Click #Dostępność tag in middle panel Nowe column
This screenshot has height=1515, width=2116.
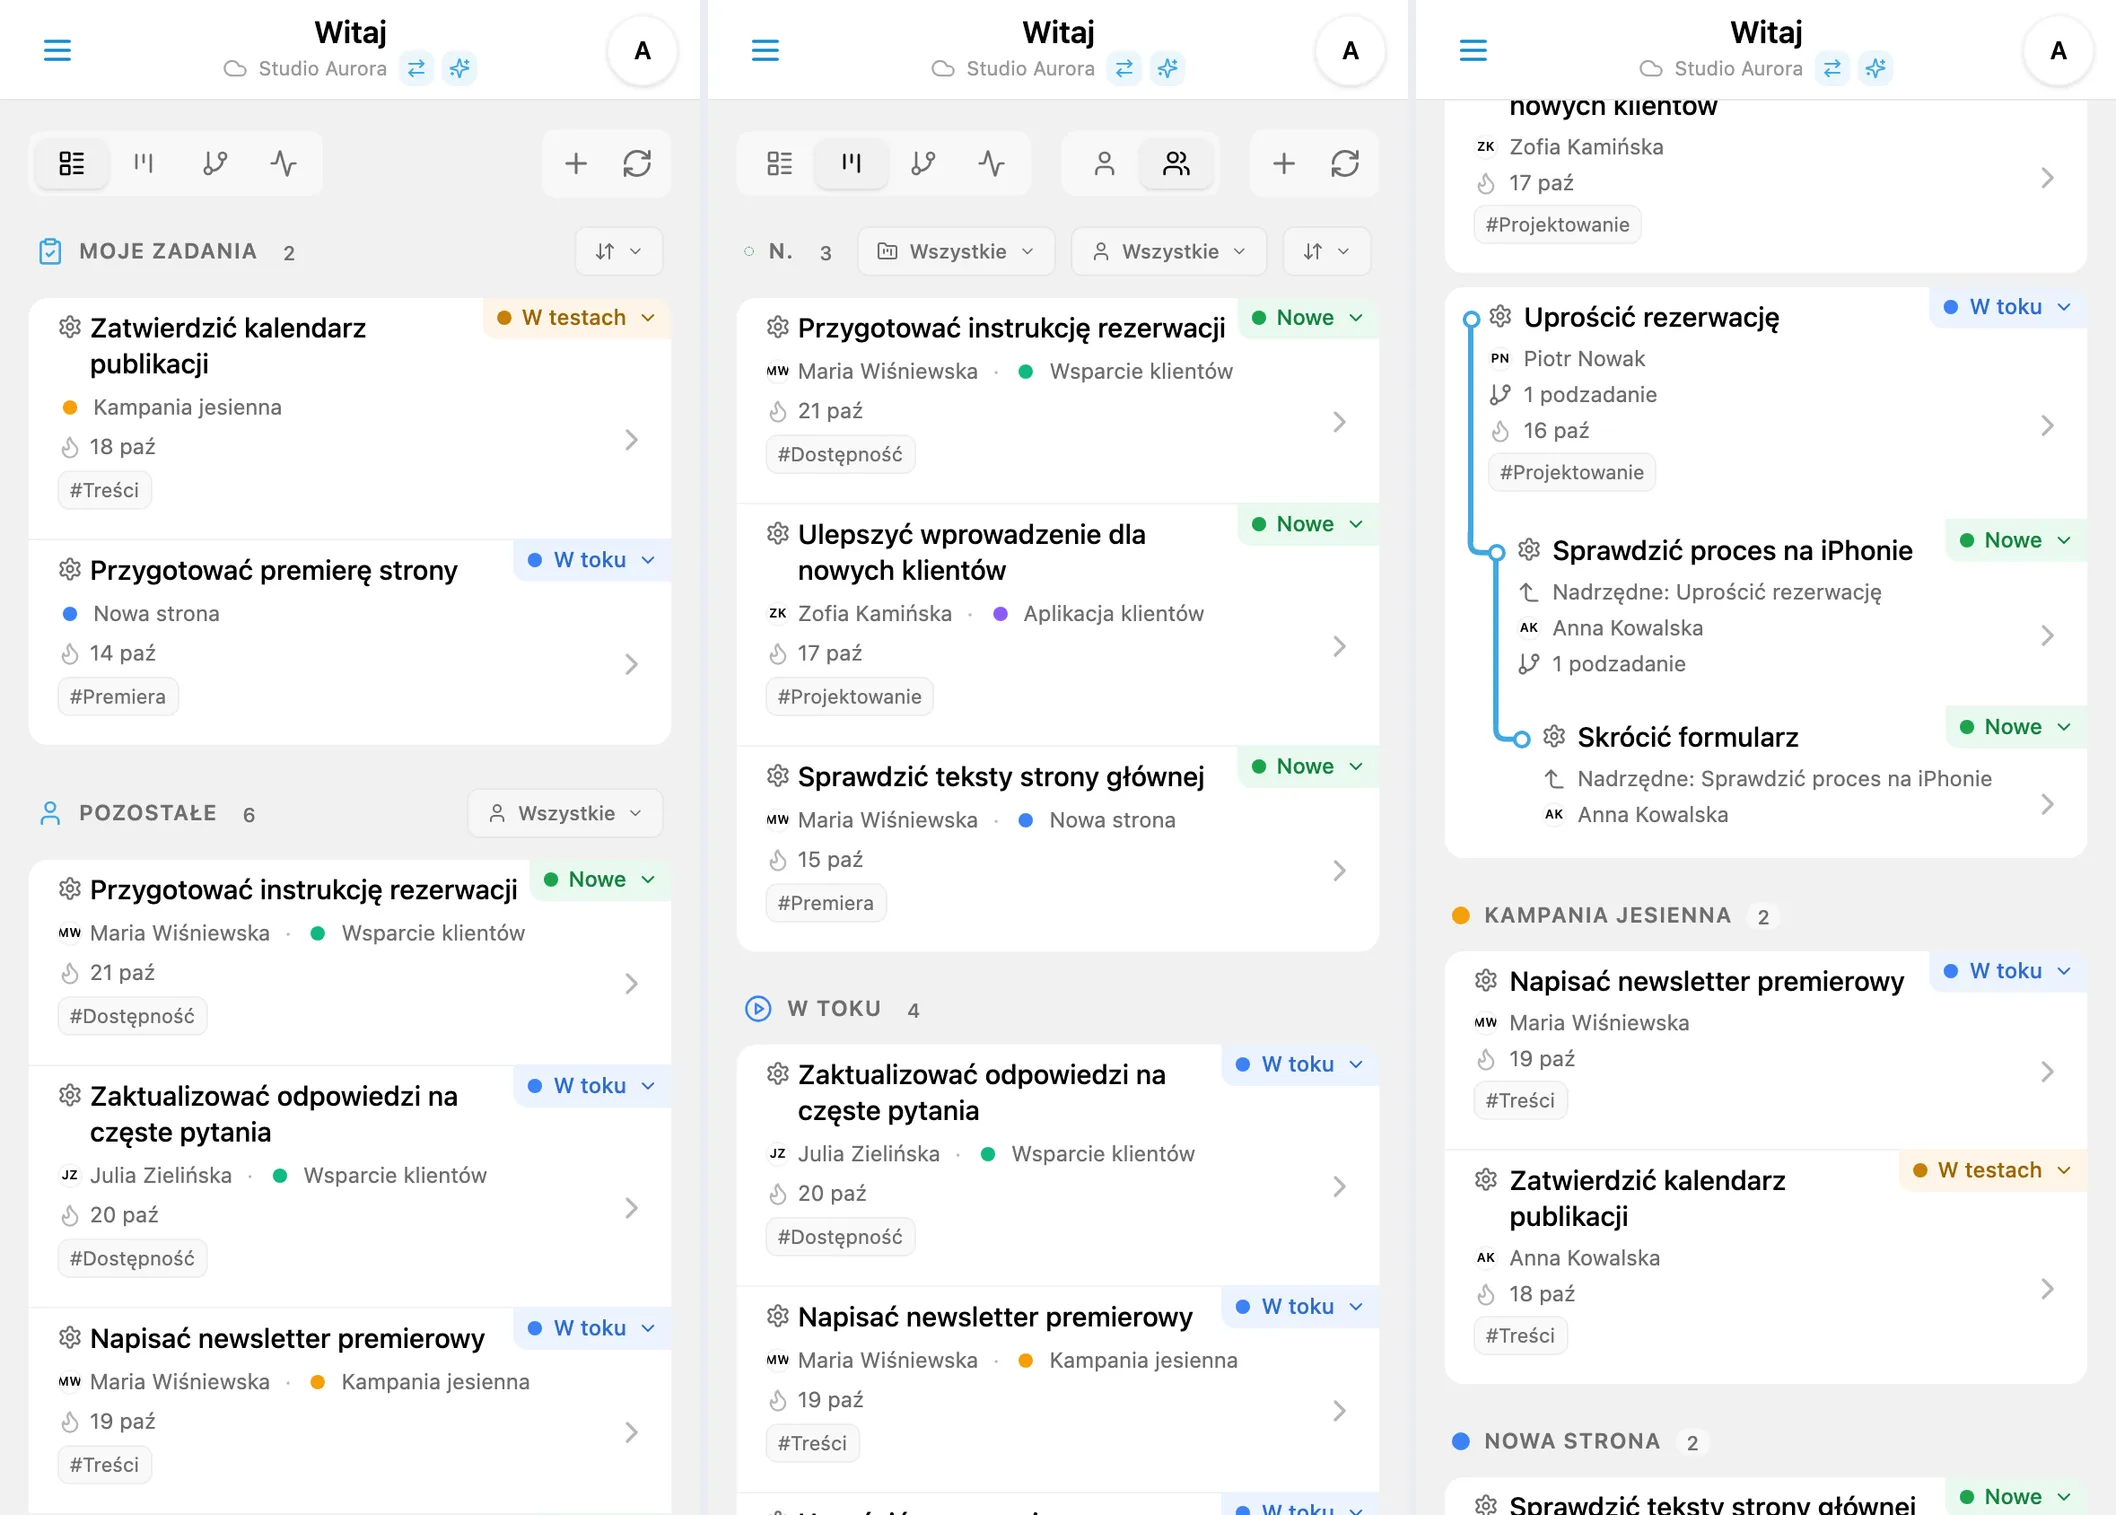point(840,455)
